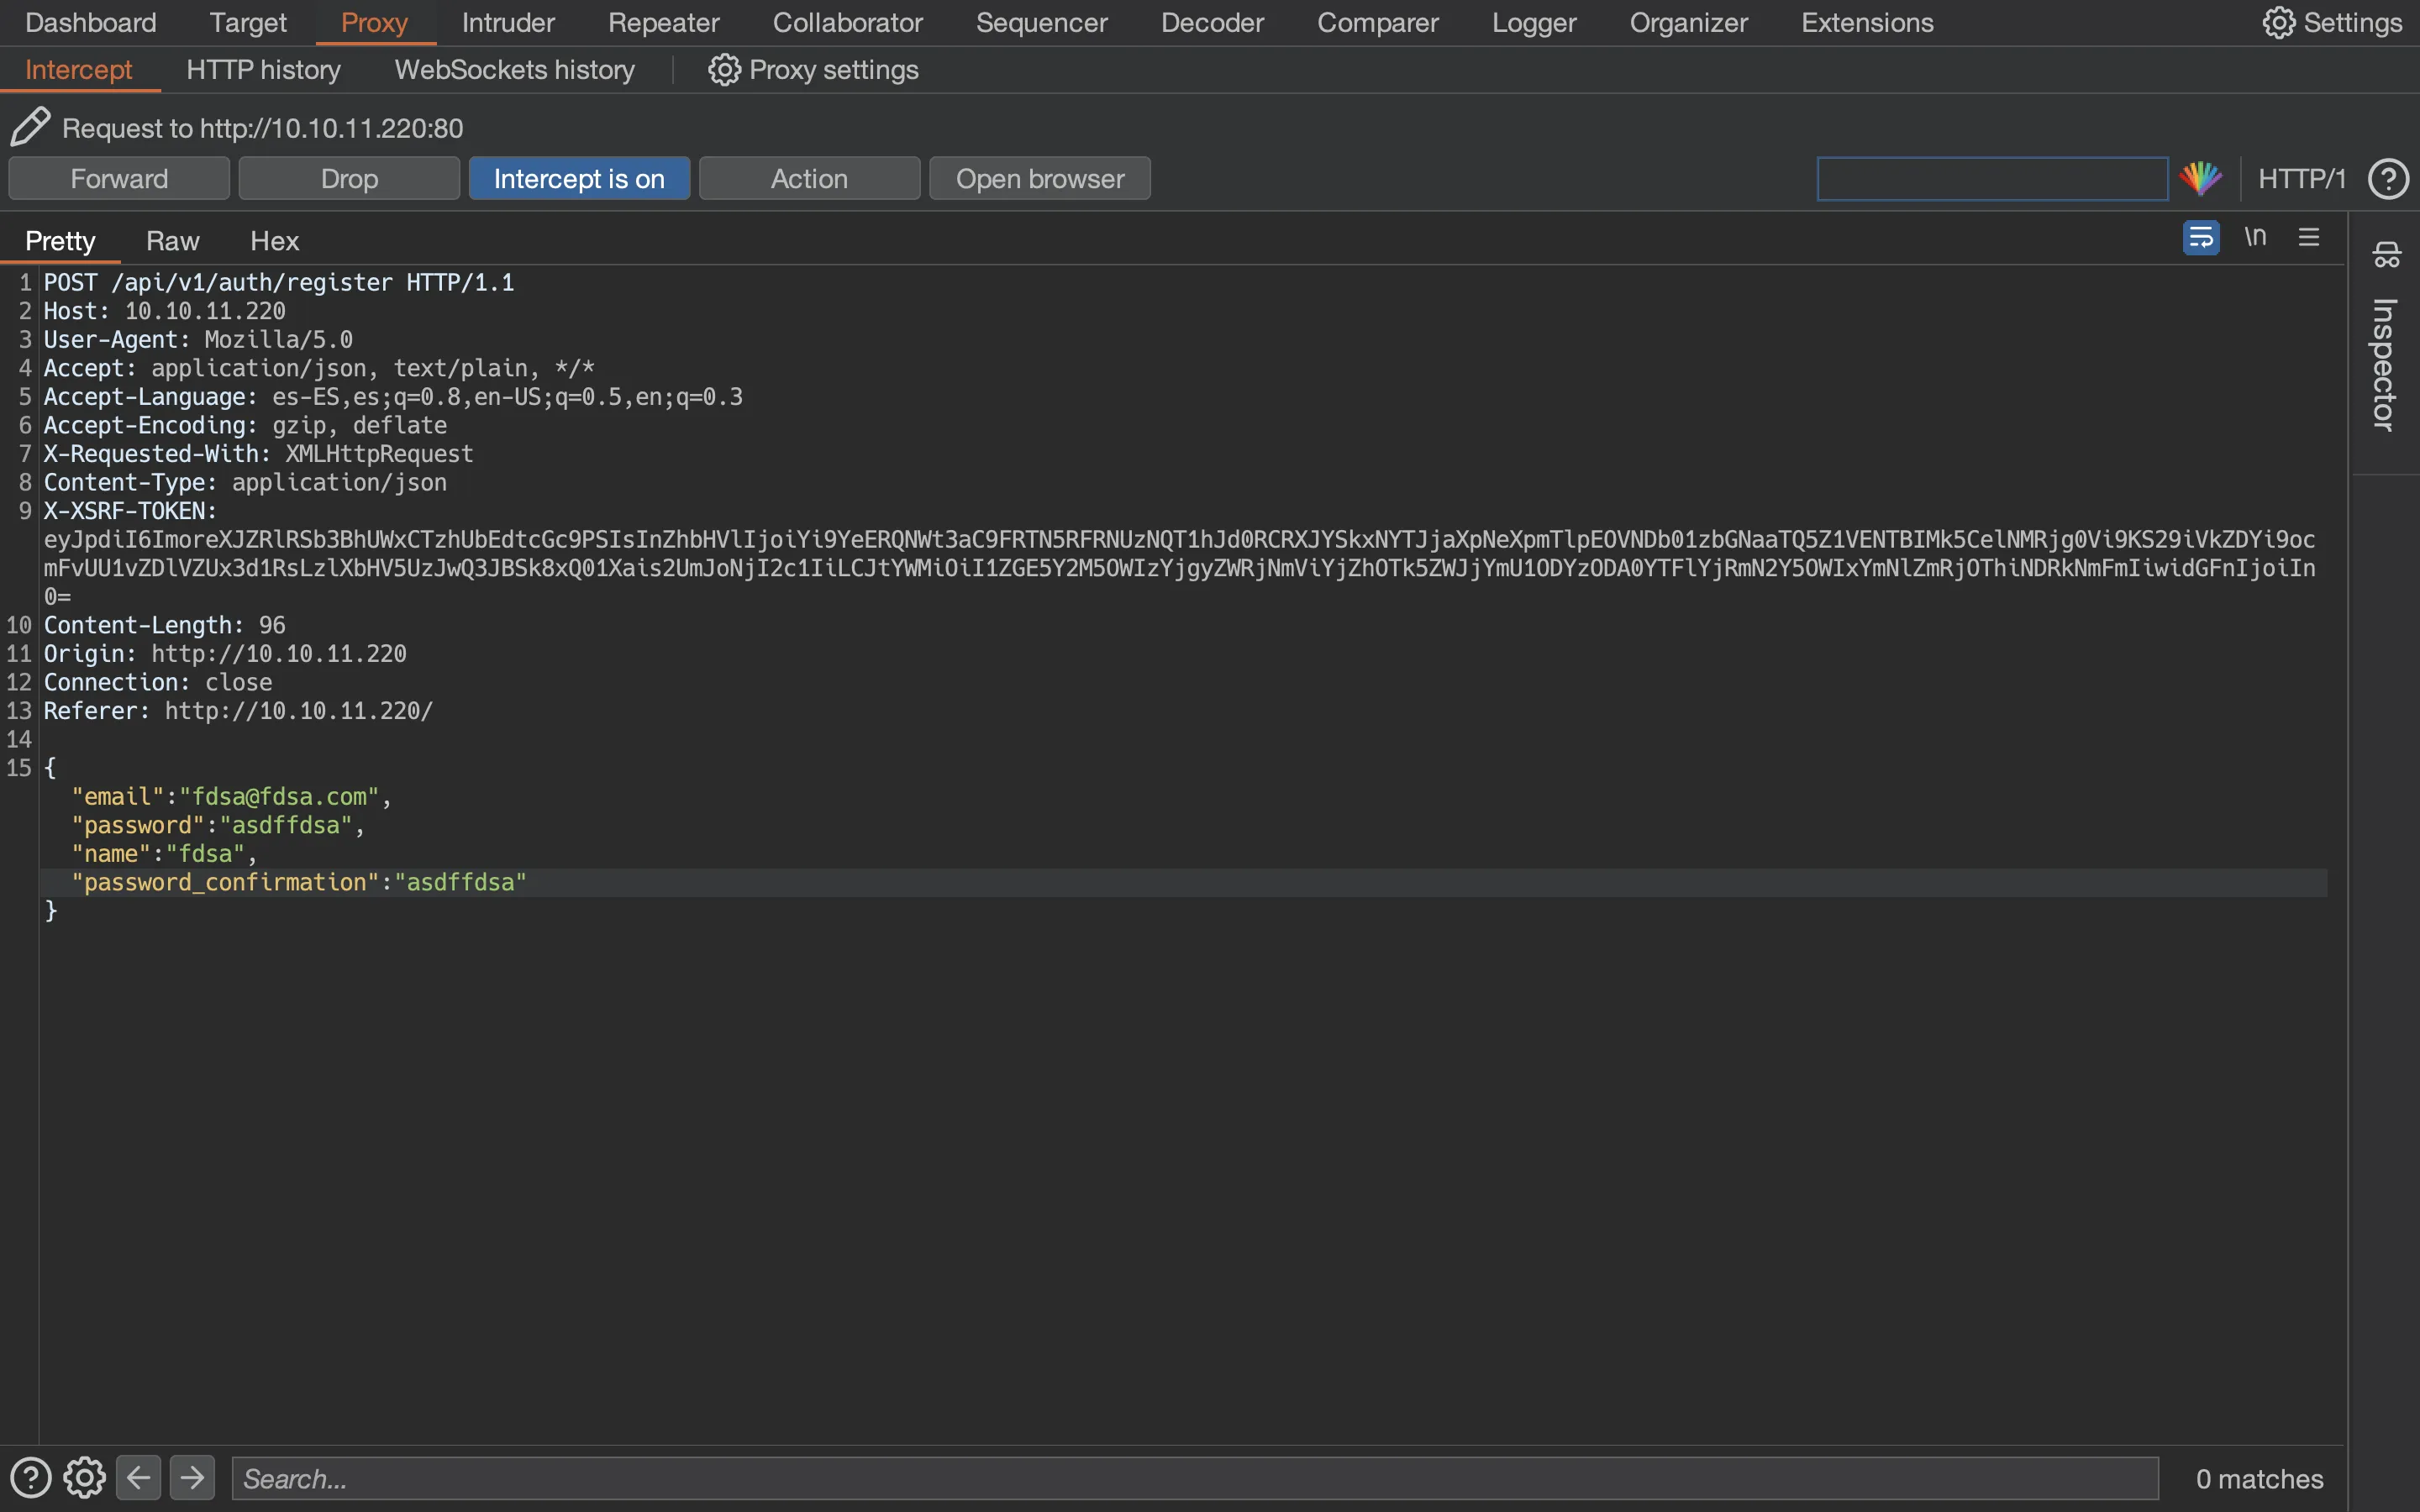Select the Pretty view tab
Image resolution: width=2420 pixels, height=1512 pixels.
point(60,241)
